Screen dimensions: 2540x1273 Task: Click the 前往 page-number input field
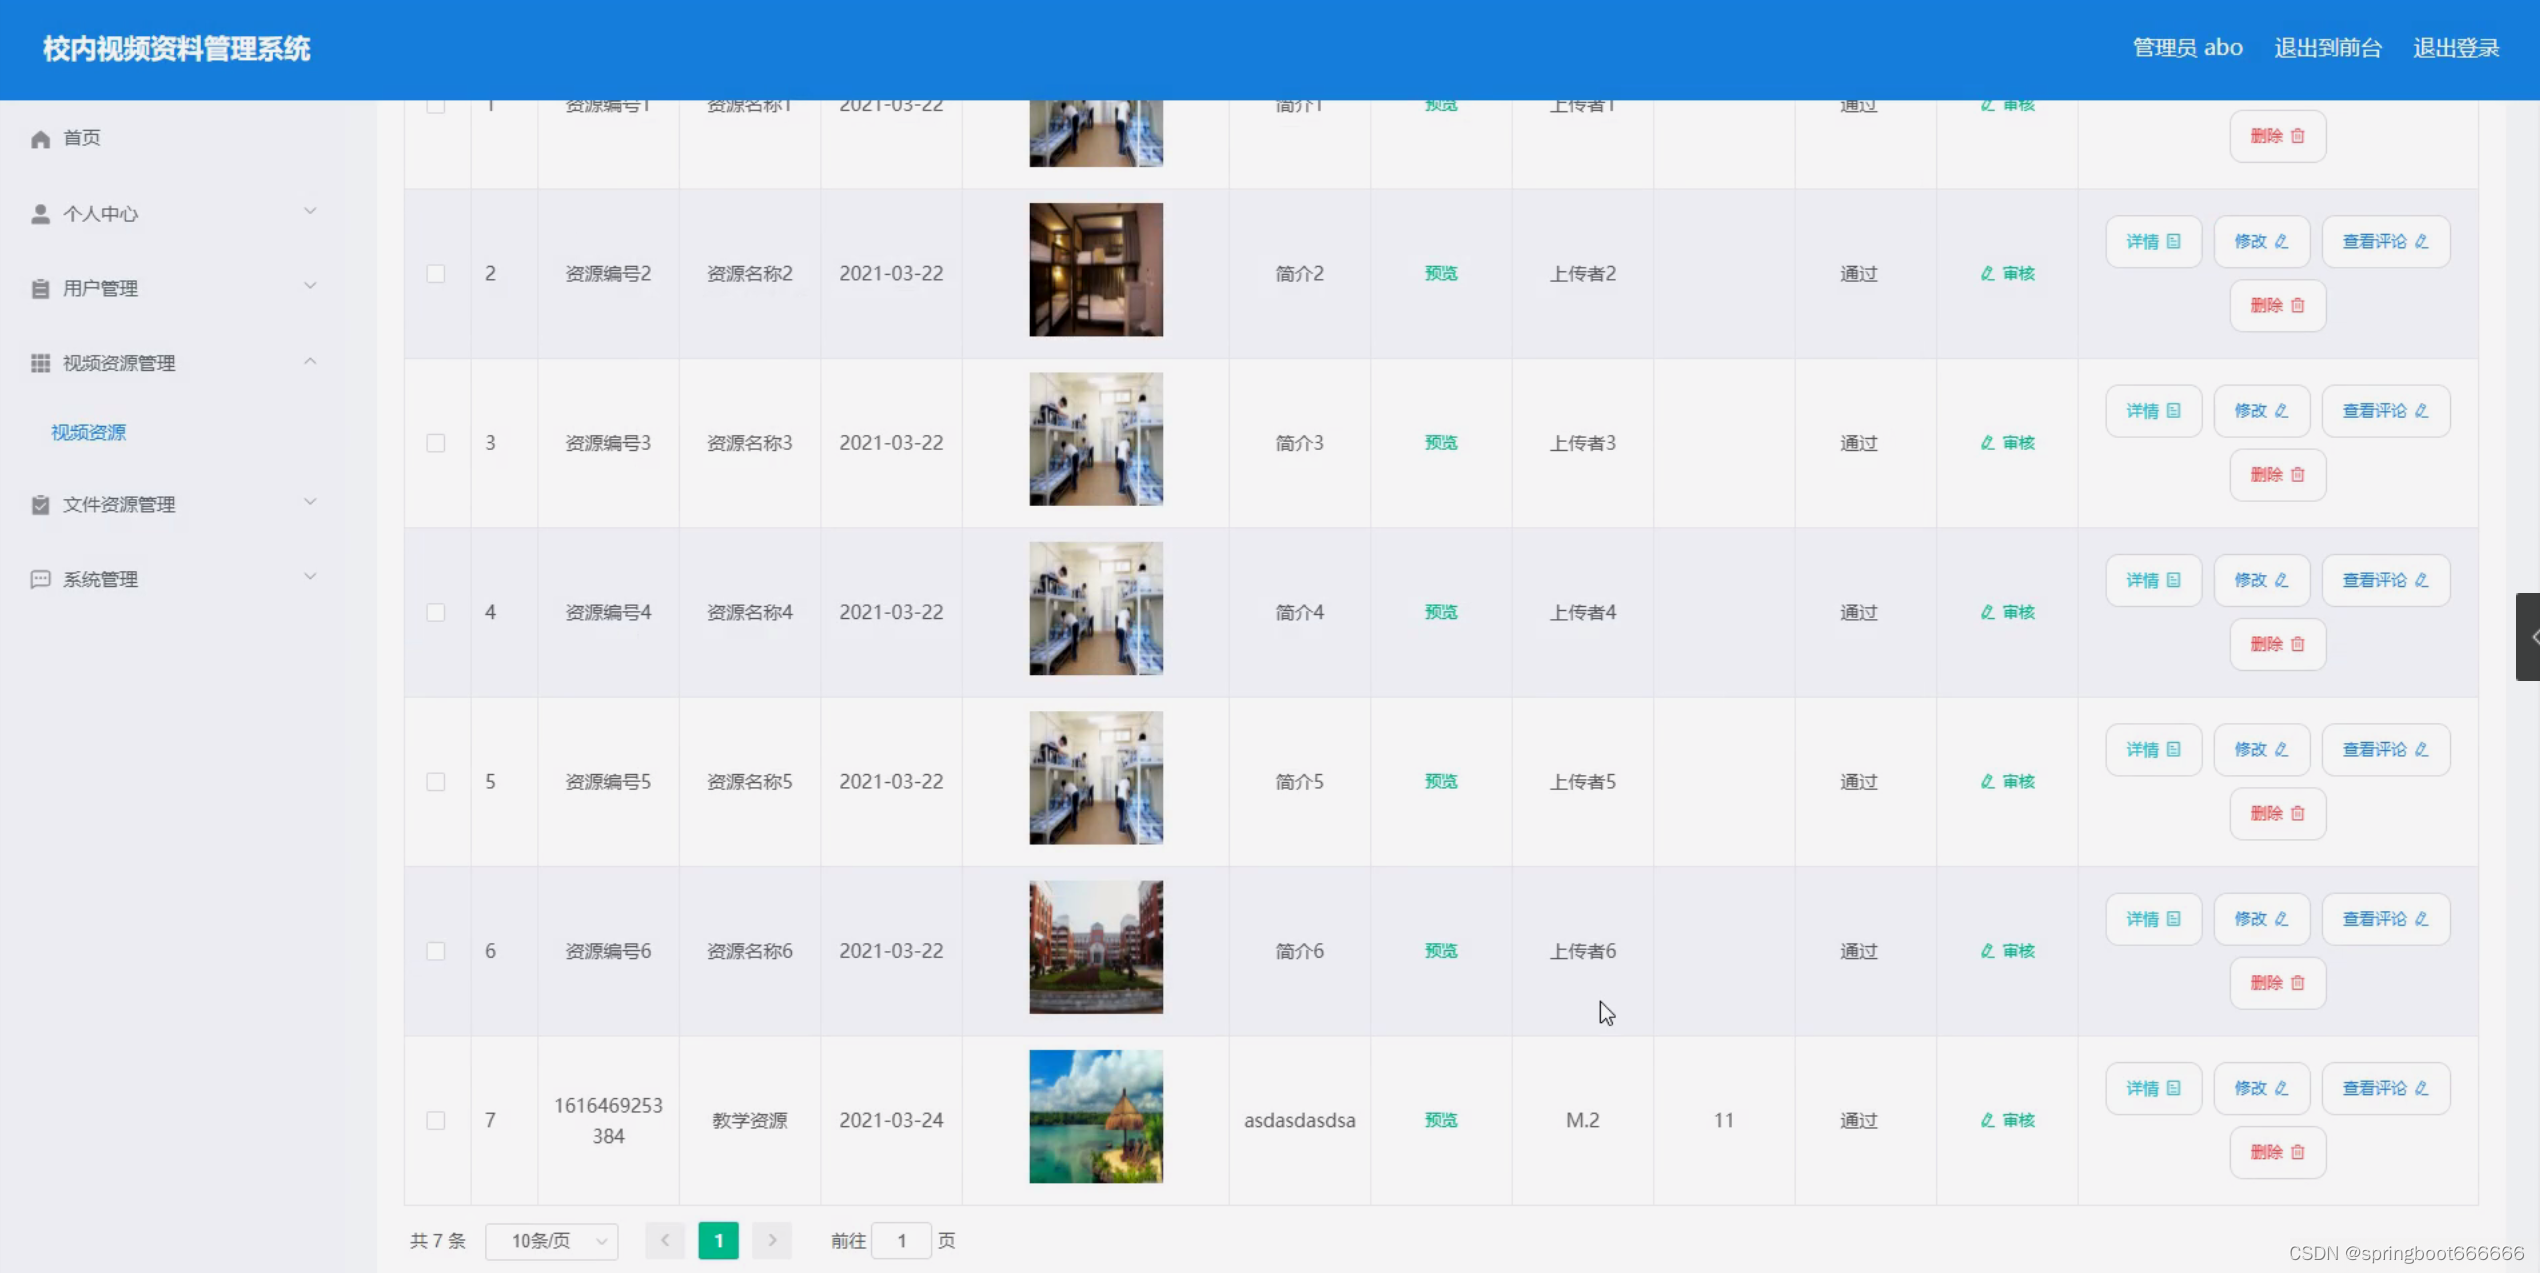pos(901,1241)
